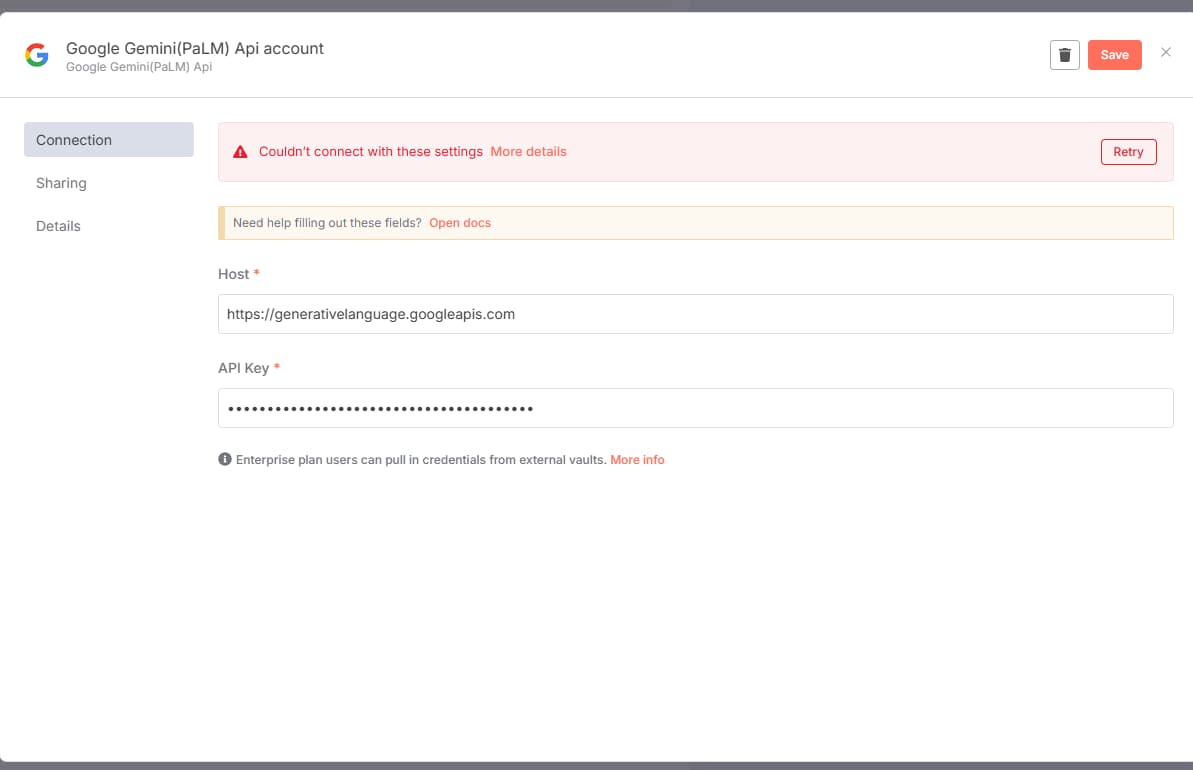This screenshot has height=770, width=1193.
Task: Switch to the Sharing tab
Action: tap(62, 183)
